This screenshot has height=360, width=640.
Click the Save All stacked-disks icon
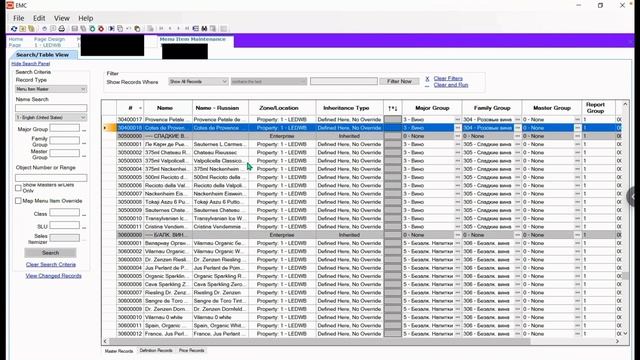pyautogui.click(x=83, y=29)
